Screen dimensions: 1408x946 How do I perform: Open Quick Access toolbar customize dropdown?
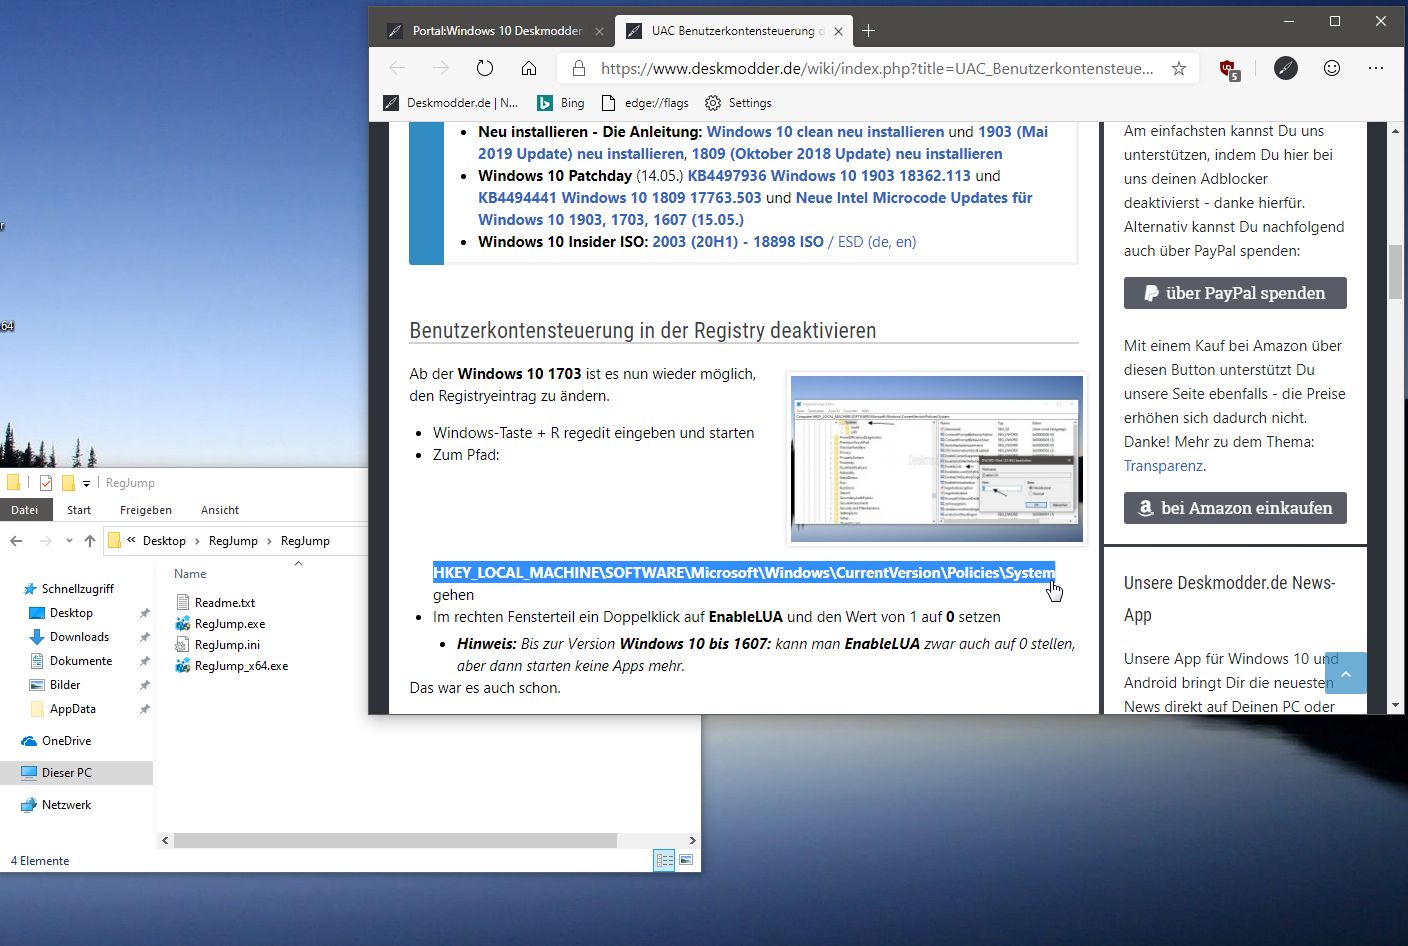tap(87, 483)
